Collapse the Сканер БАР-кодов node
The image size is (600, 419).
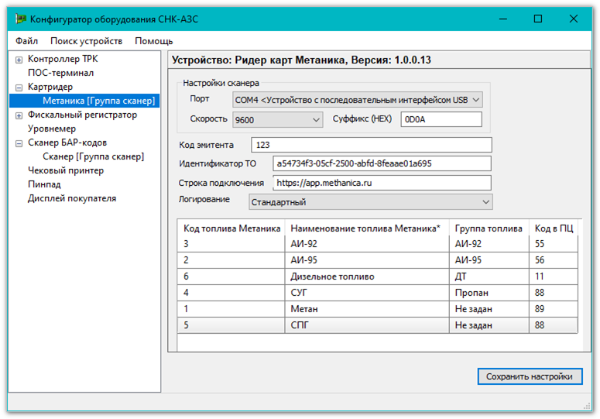click(x=19, y=143)
